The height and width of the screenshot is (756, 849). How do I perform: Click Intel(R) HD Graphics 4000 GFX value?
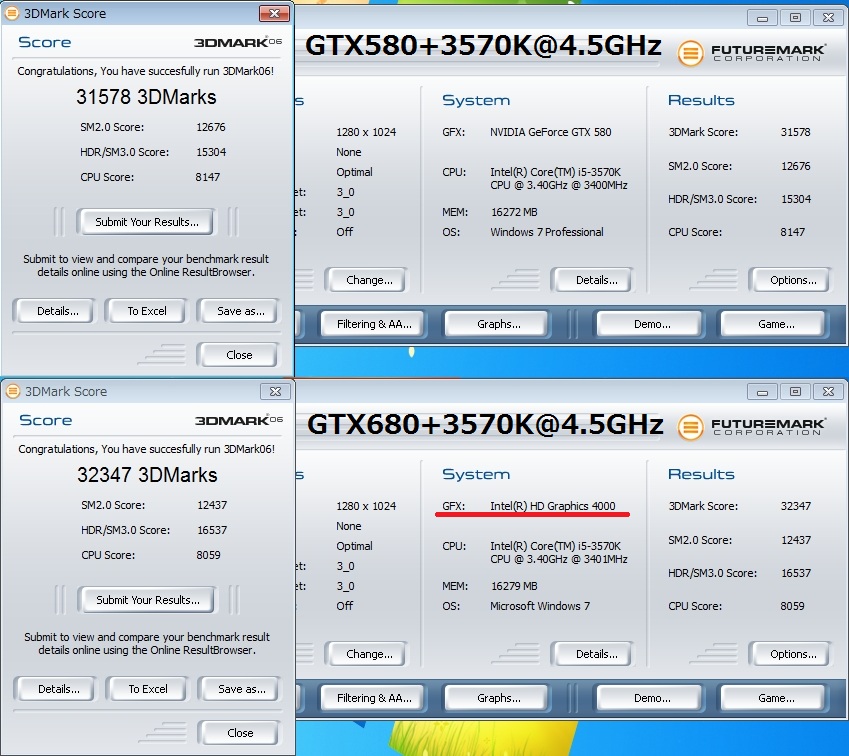[553, 506]
